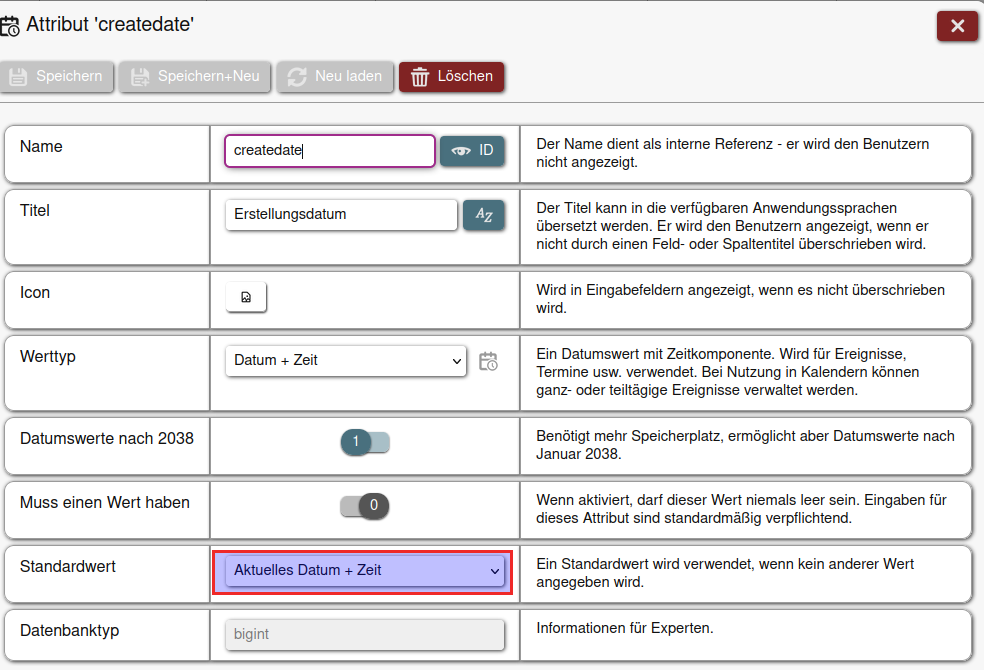Click the Neu laden button label

coord(348,77)
